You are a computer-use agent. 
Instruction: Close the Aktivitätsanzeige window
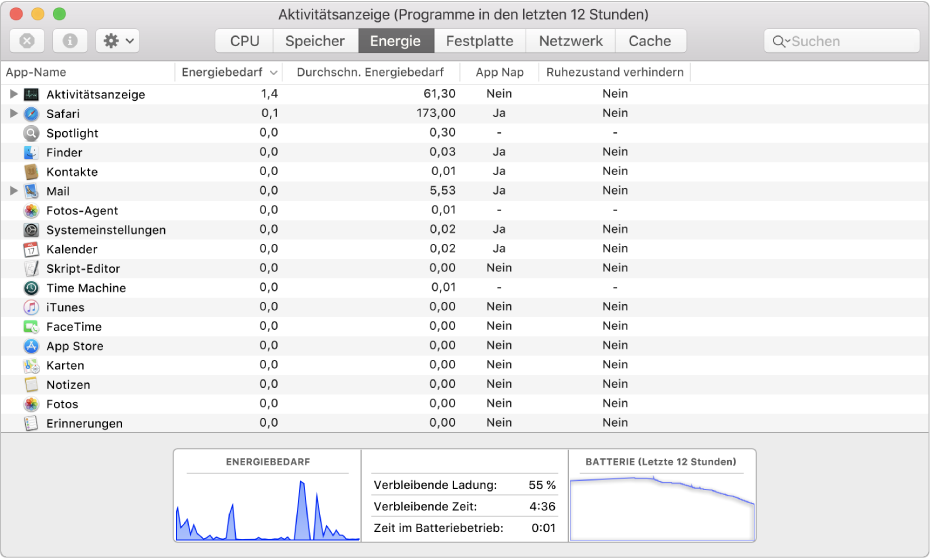click(x=16, y=14)
